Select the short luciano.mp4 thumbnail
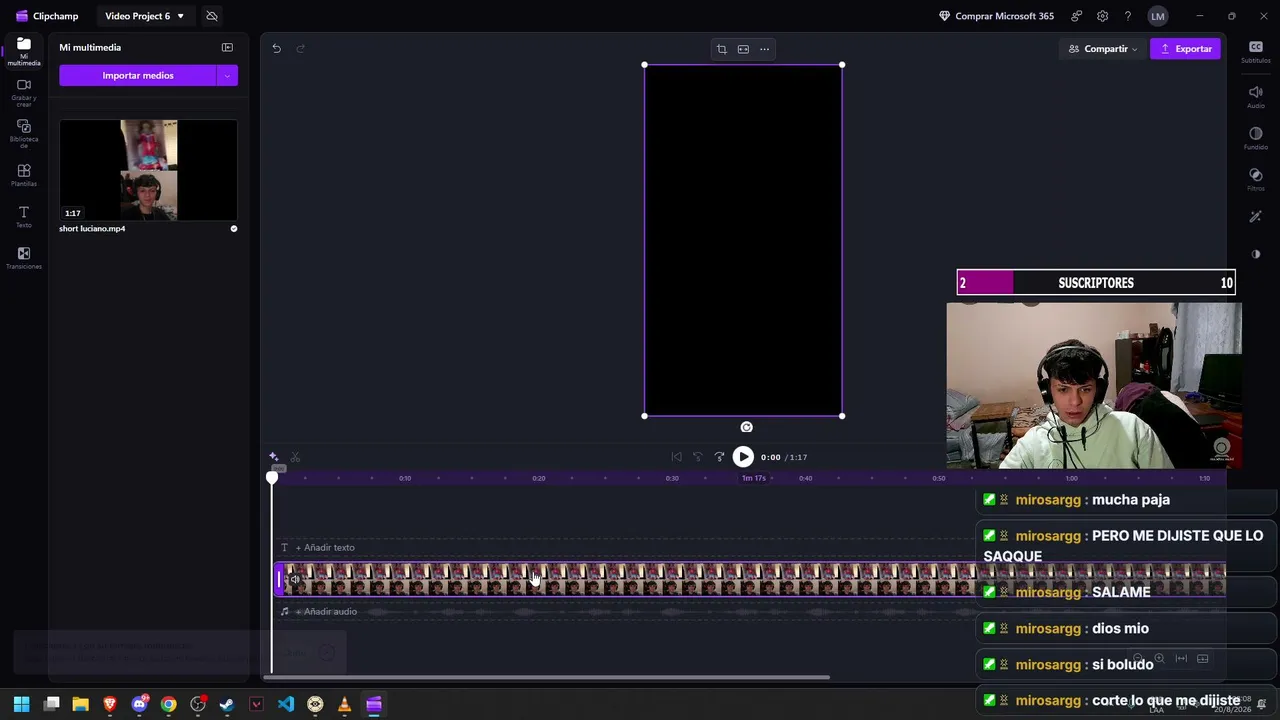The image size is (1280, 720). [148, 170]
